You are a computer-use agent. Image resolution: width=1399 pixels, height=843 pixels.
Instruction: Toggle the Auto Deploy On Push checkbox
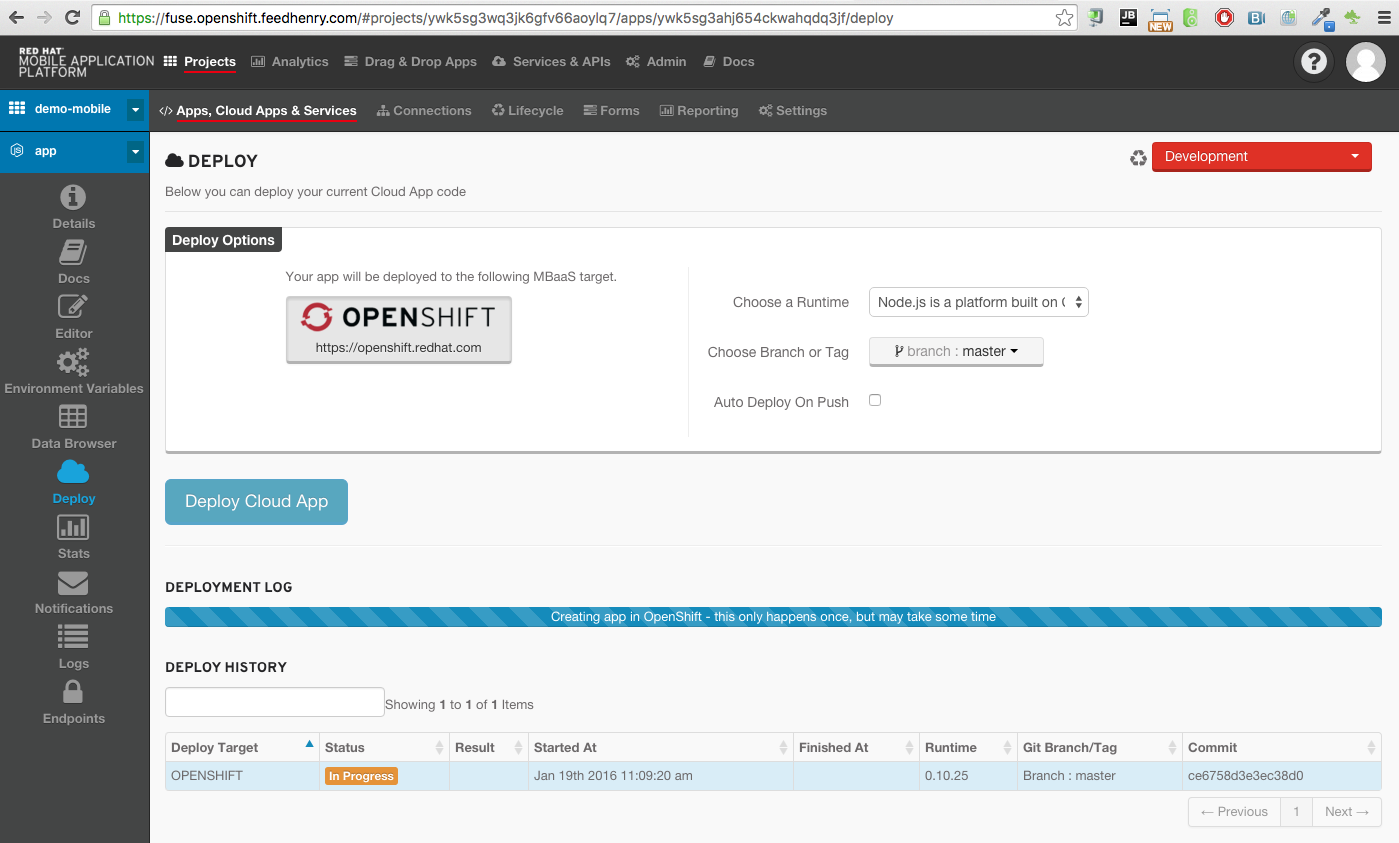coord(875,400)
